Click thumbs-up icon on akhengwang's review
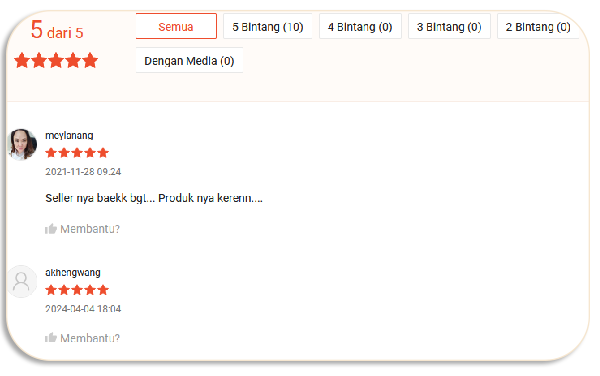 point(51,337)
